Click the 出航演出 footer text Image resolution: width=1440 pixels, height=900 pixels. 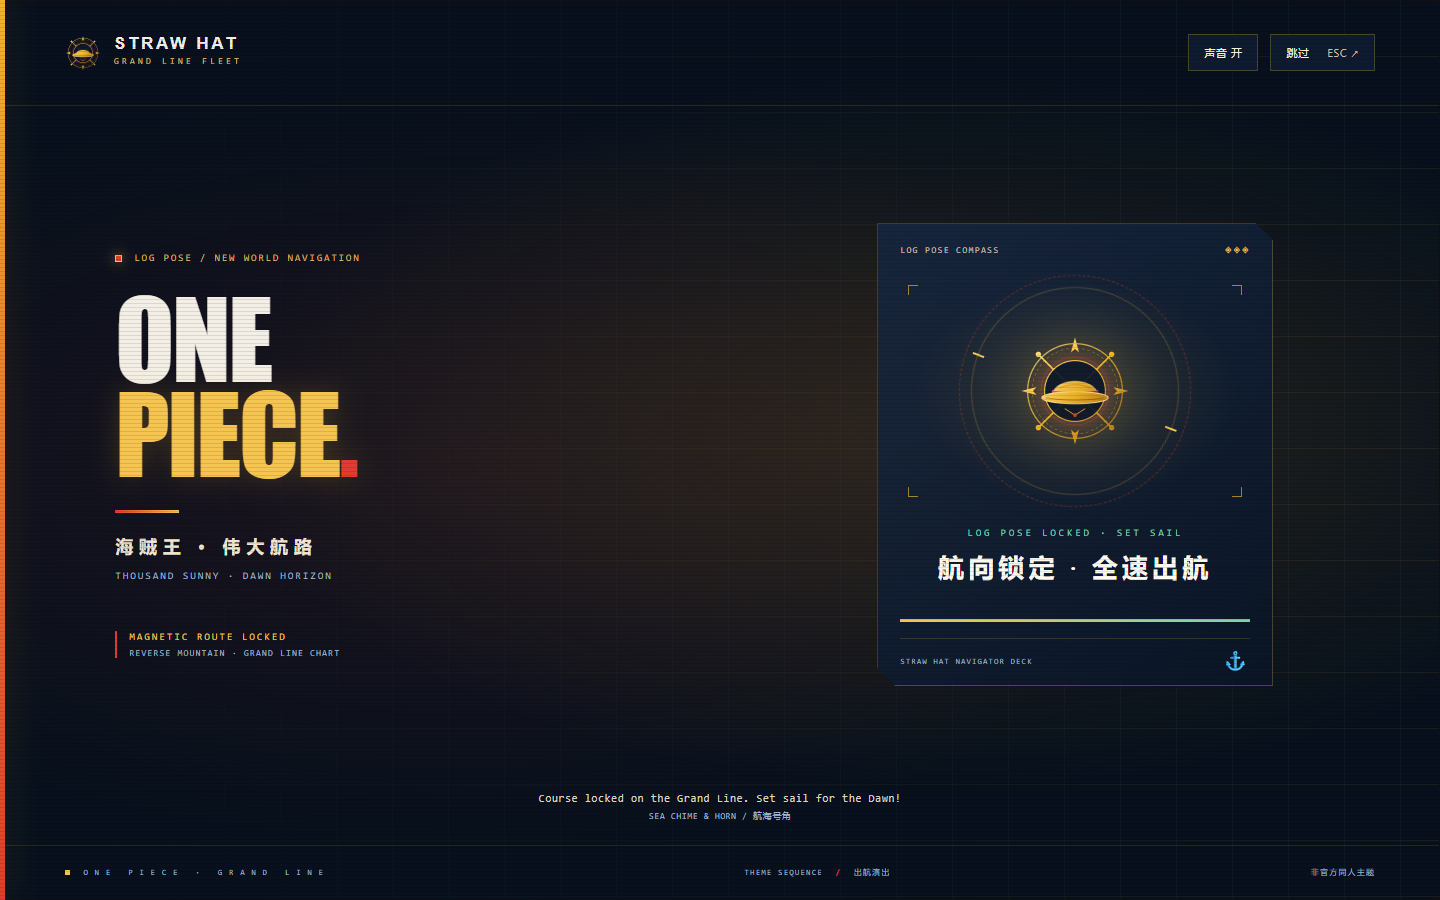click(871, 872)
